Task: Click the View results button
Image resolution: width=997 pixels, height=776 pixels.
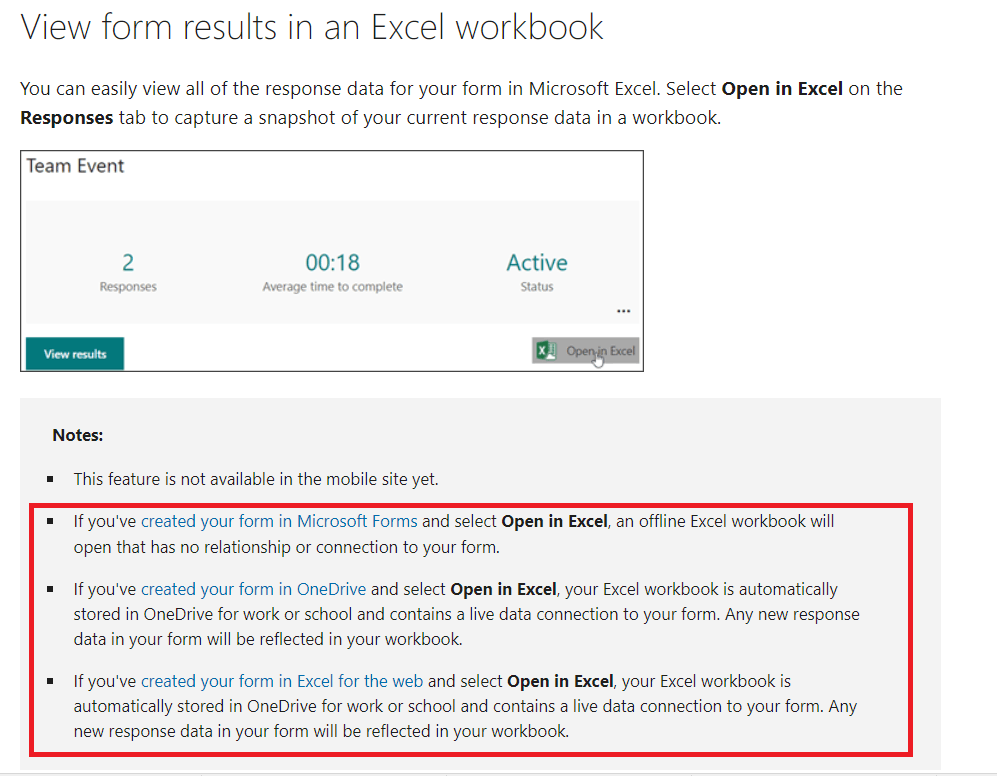Action: click(x=75, y=354)
